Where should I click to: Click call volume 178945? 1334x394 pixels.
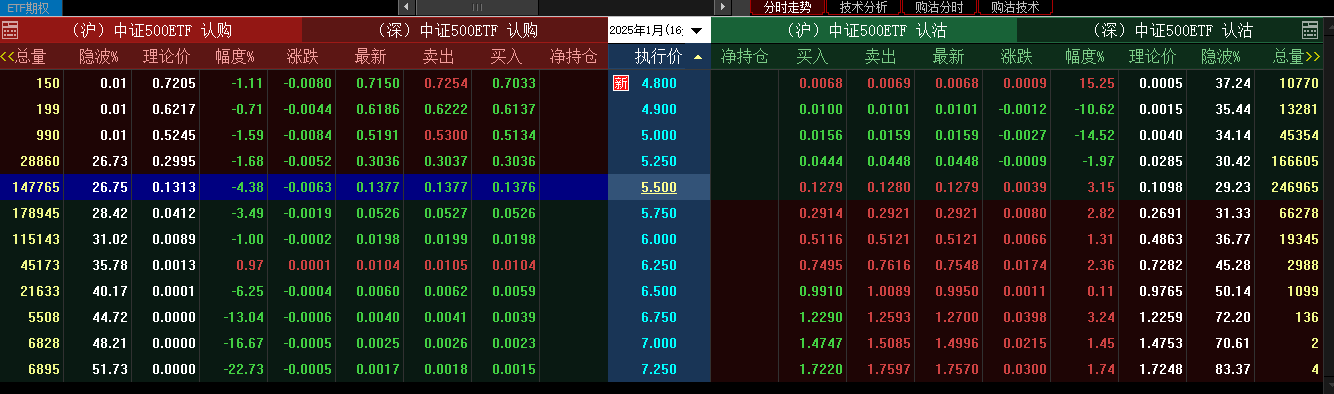(x=35, y=213)
